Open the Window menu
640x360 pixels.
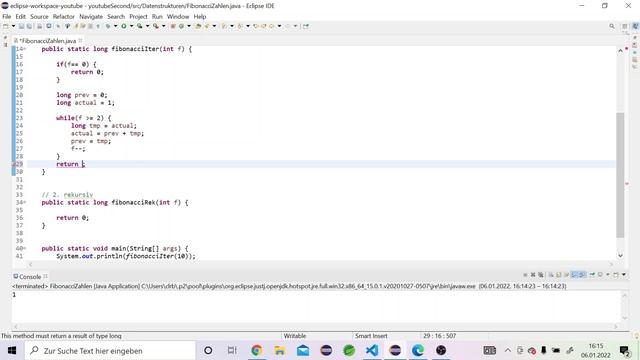click(x=178, y=16)
